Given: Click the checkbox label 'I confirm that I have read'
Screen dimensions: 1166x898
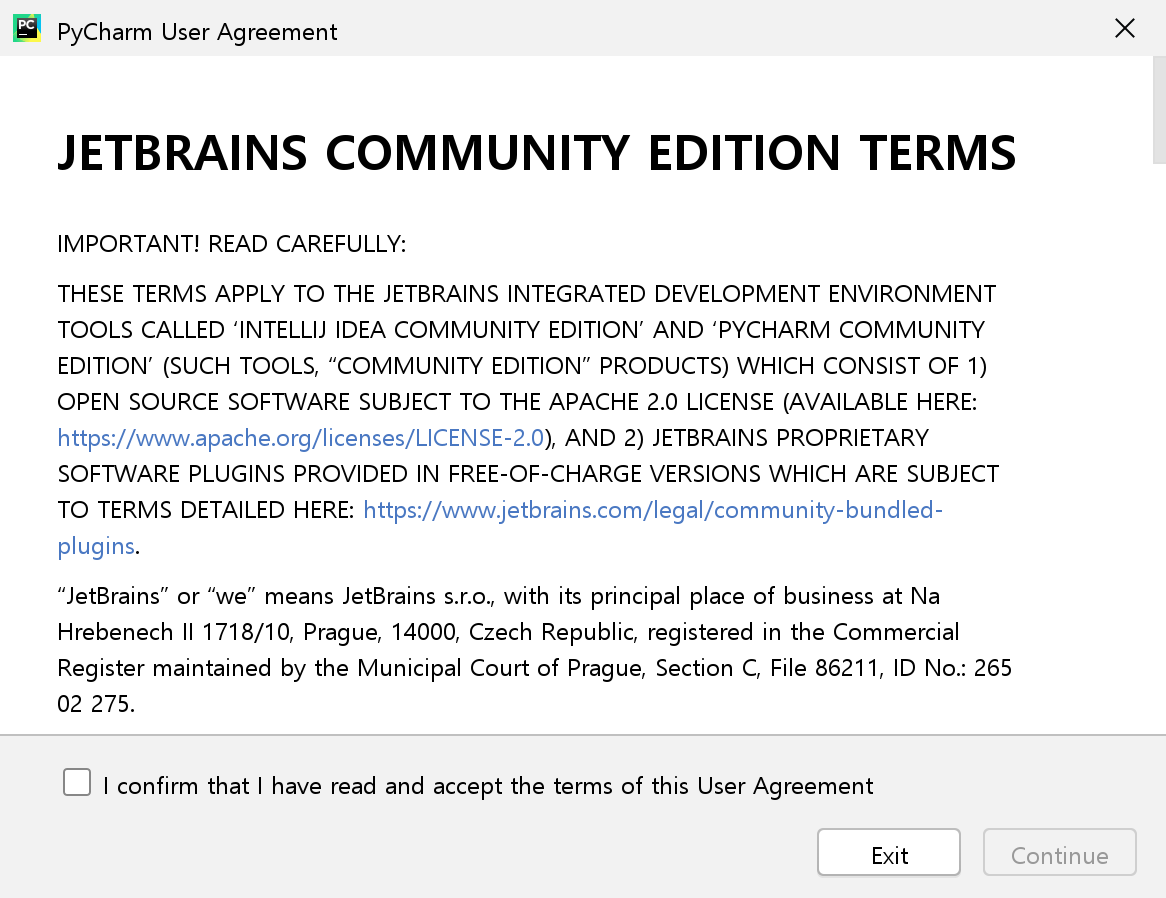Looking at the screenshot, I should pyautogui.click(x=488, y=786).
